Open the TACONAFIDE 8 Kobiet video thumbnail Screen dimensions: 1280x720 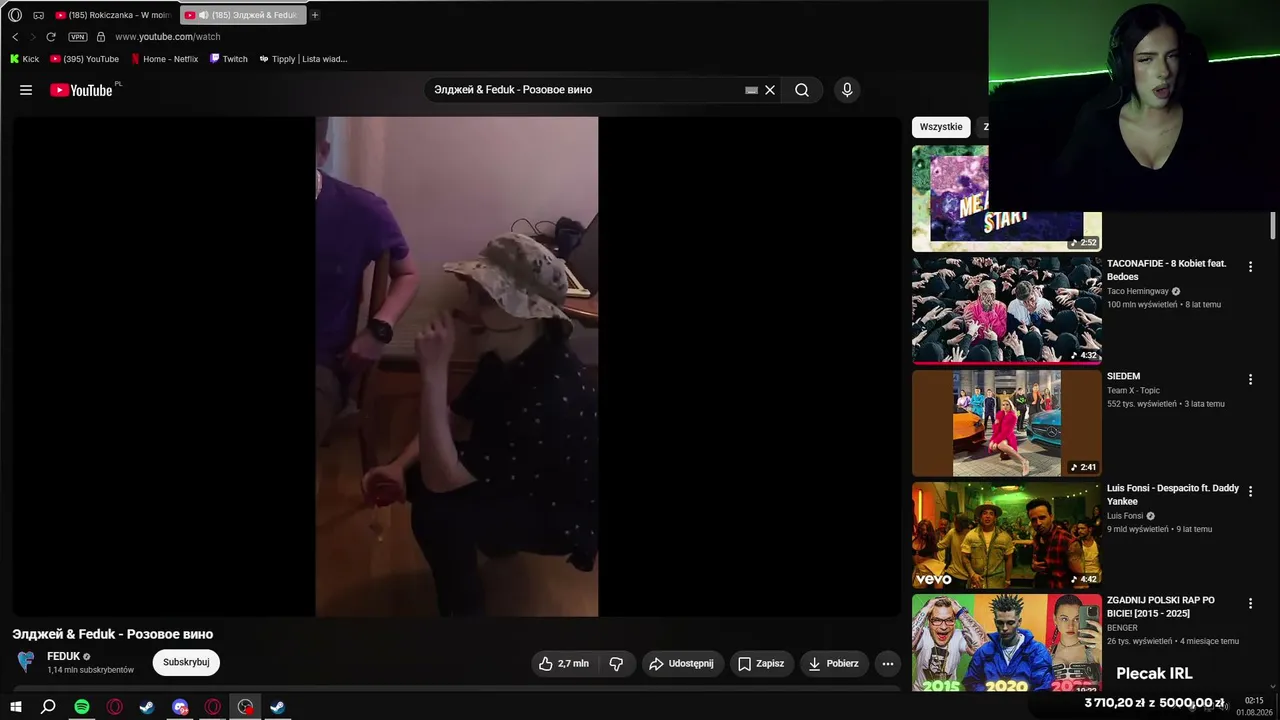[x=1007, y=310]
